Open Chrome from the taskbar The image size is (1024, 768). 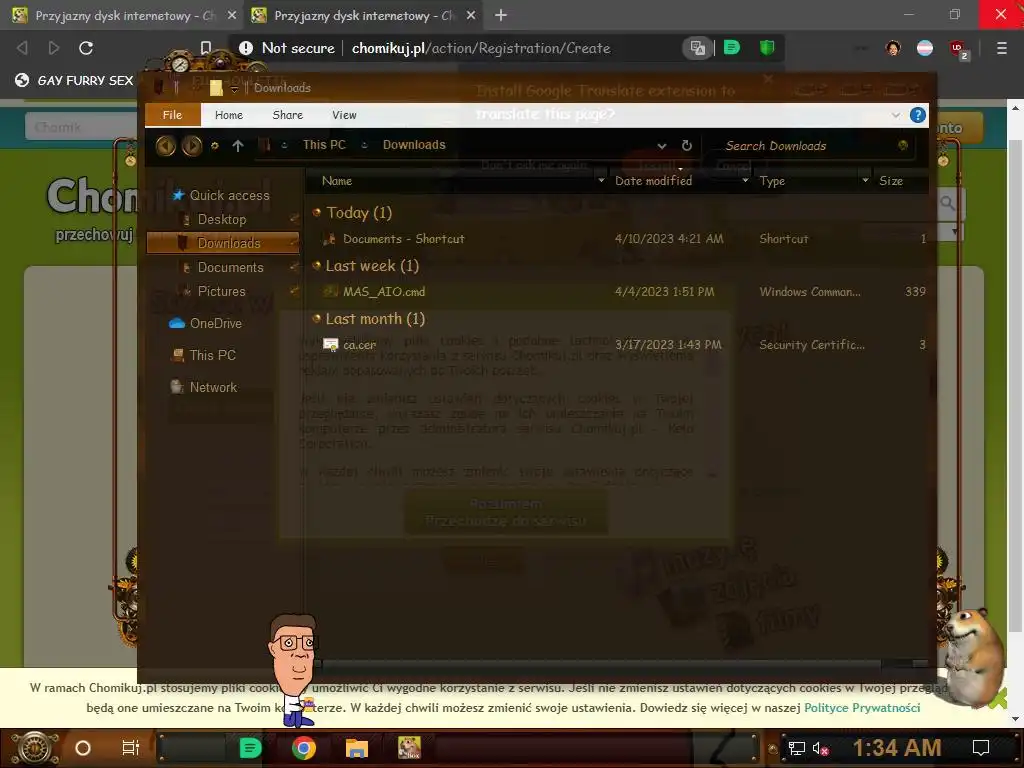tap(304, 748)
